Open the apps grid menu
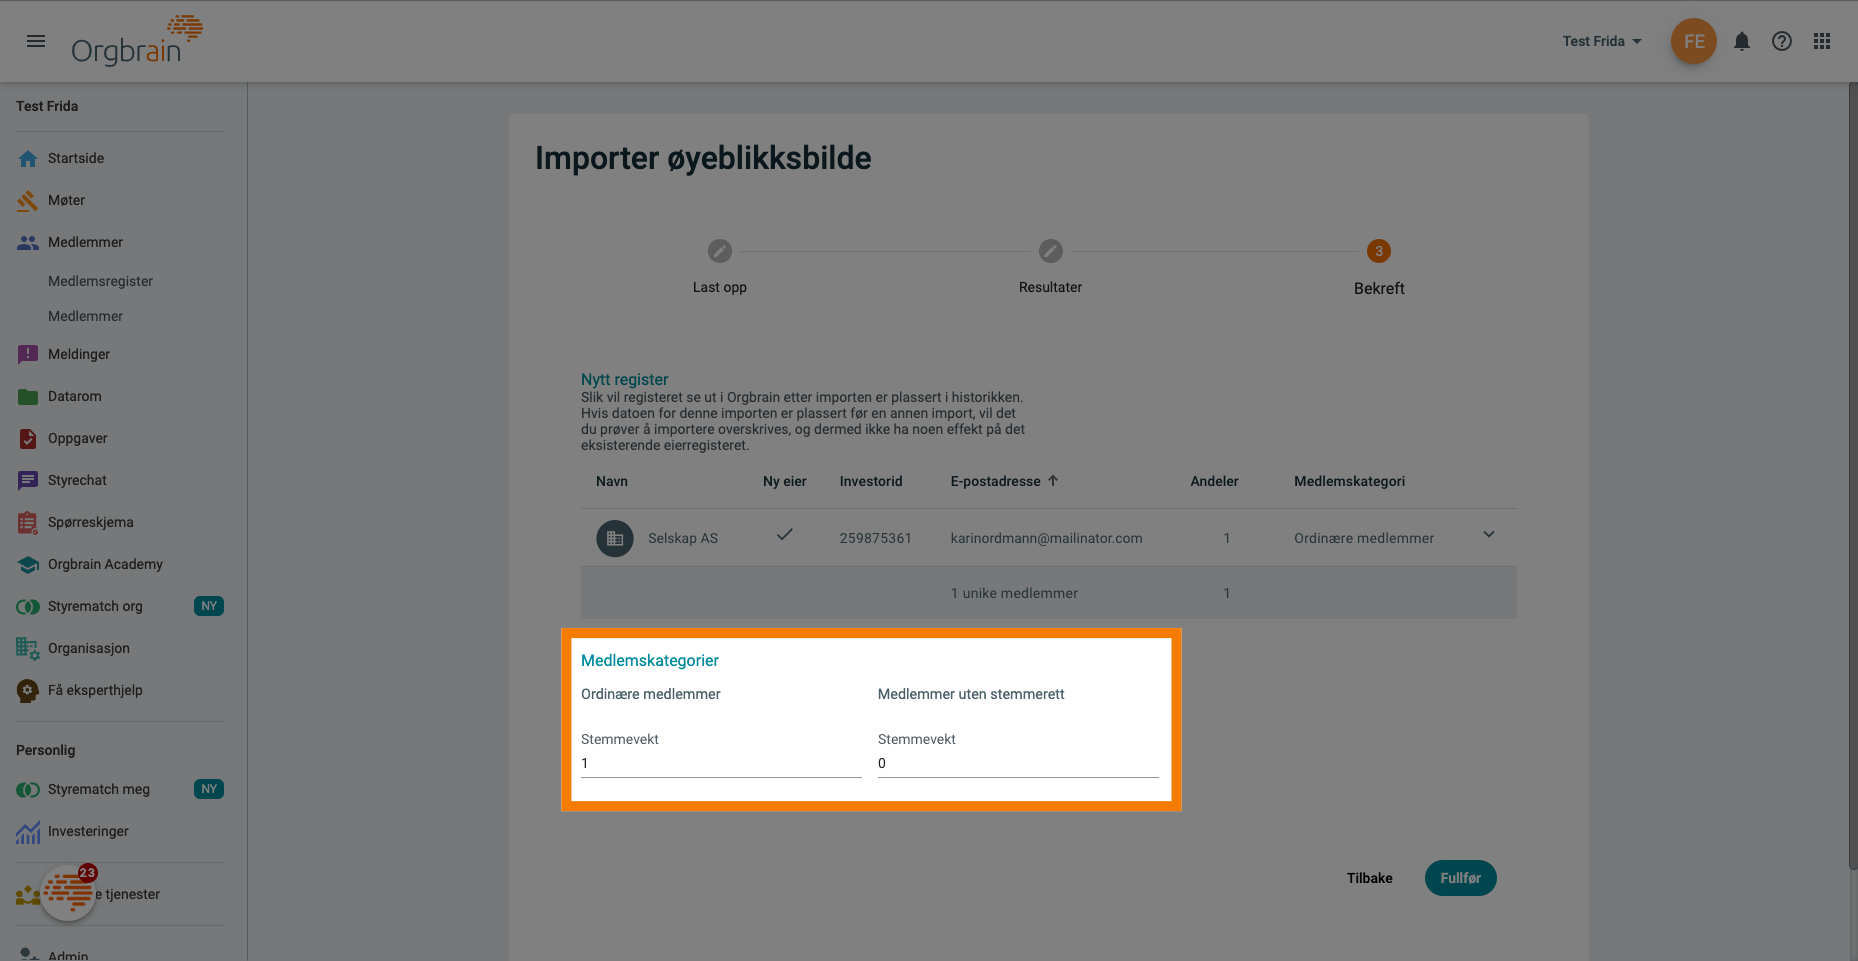 click(1822, 41)
